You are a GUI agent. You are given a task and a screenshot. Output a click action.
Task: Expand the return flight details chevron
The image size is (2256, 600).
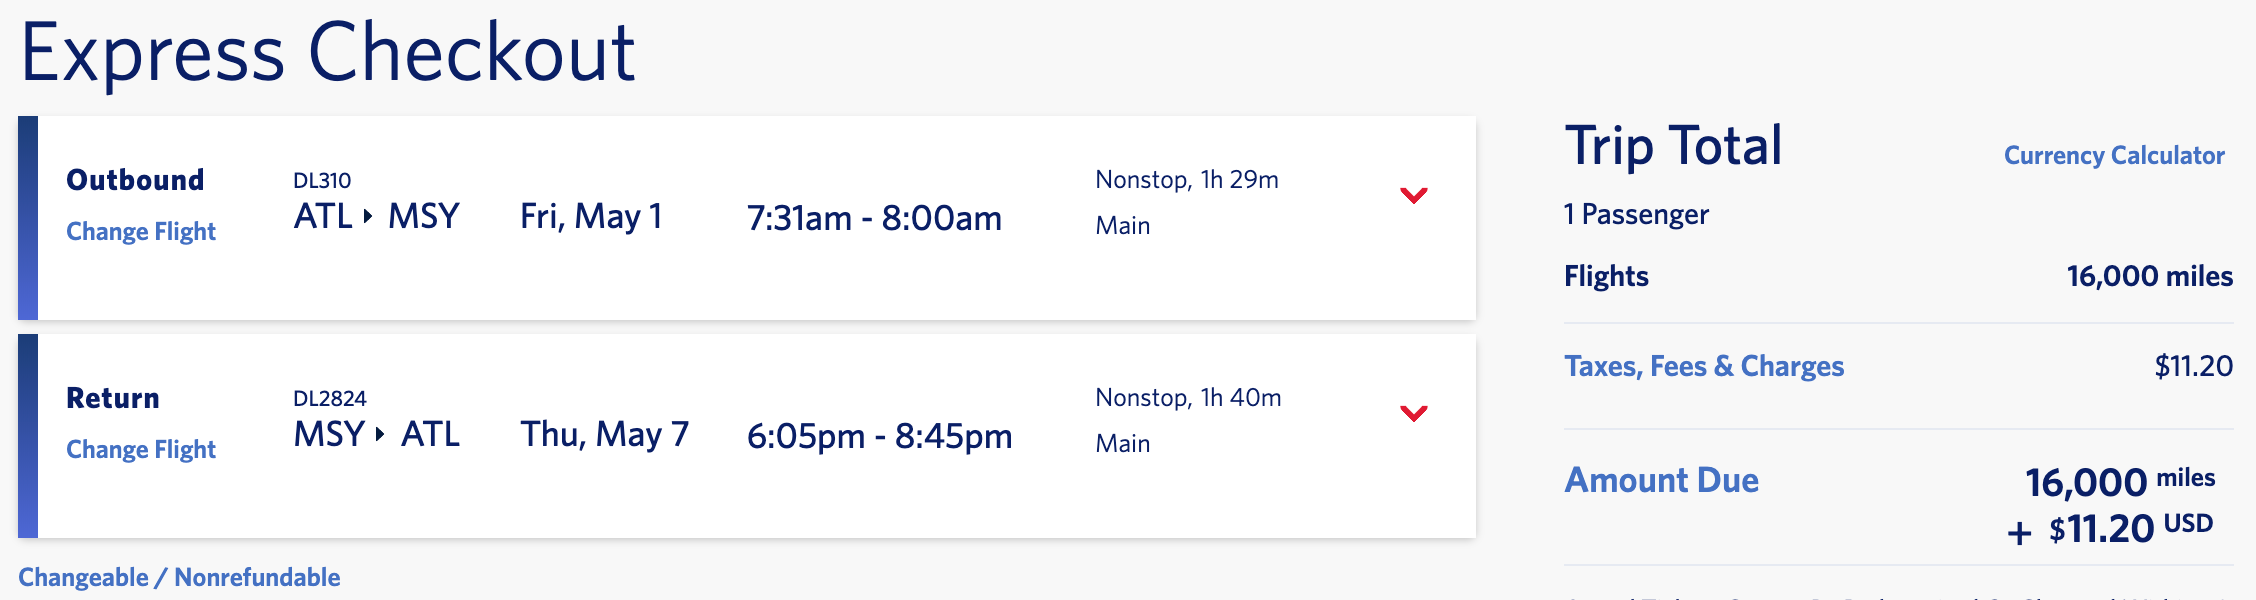coord(1413,413)
